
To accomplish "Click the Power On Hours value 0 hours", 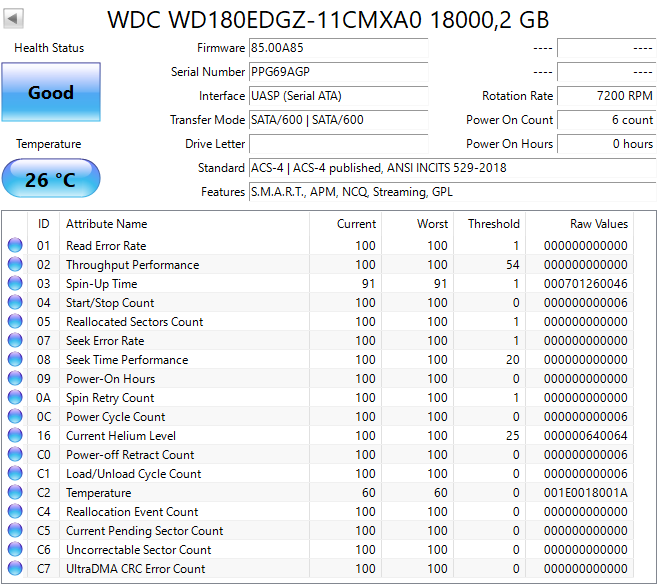I will (x=607, y=144).
